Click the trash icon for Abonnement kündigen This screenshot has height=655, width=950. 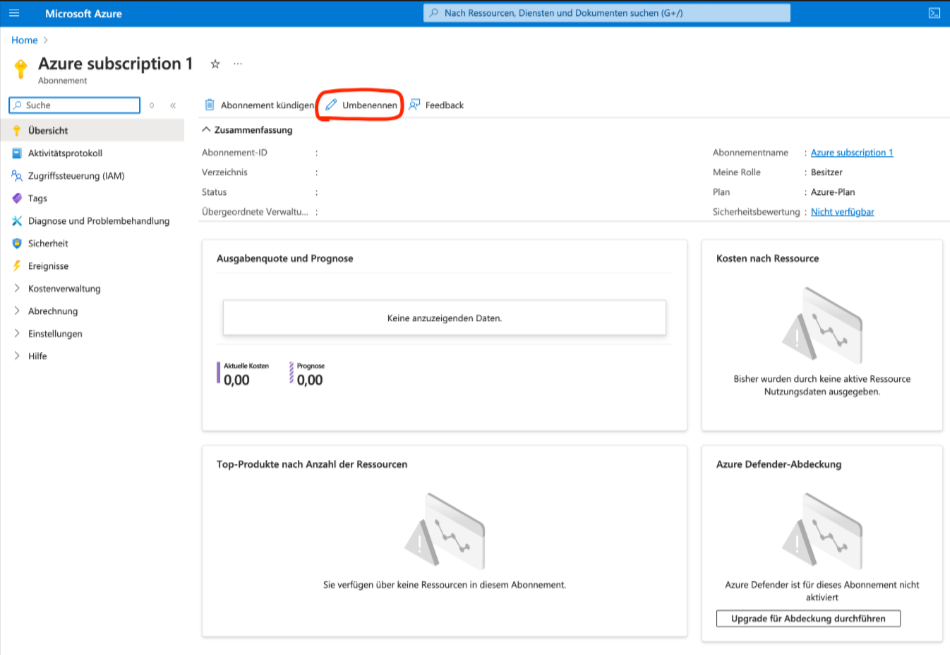click(x=210, y=105)
